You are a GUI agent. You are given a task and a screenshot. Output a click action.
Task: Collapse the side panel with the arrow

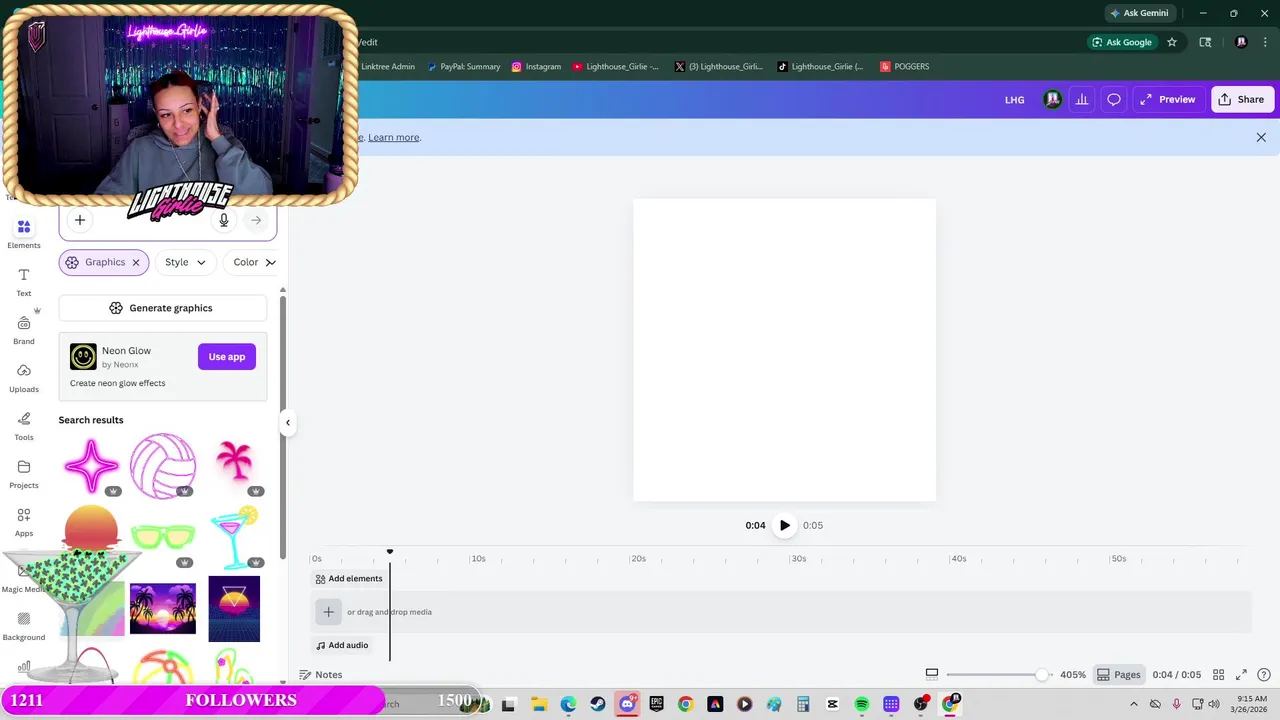coord(288,422)
